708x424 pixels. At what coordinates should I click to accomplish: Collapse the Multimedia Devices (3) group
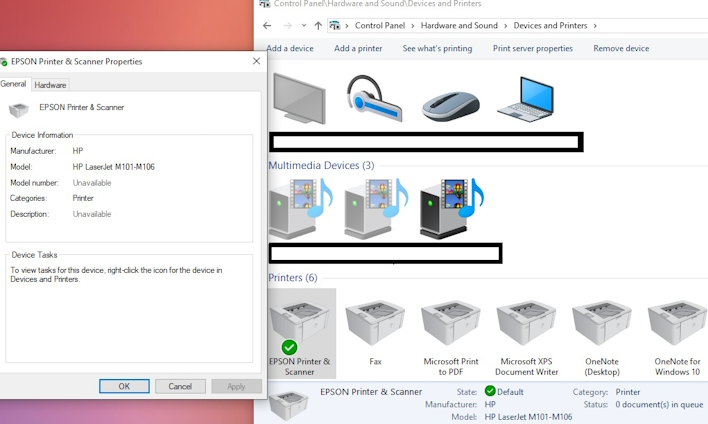[x=321, y=166]
